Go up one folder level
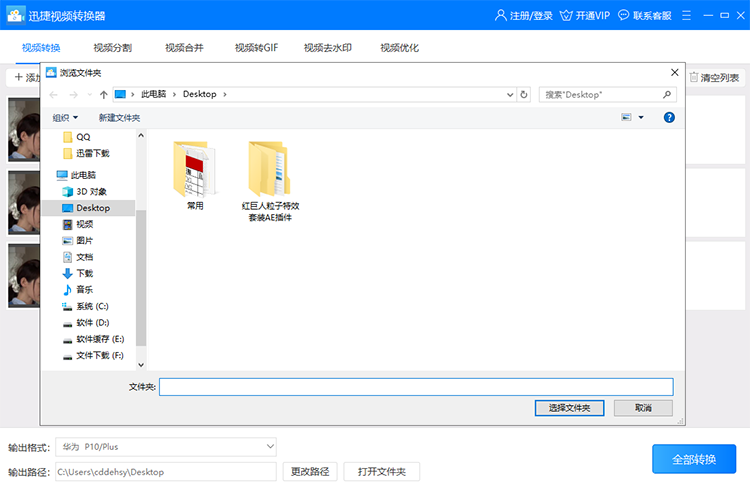The image size is (750, 490). 103,95
